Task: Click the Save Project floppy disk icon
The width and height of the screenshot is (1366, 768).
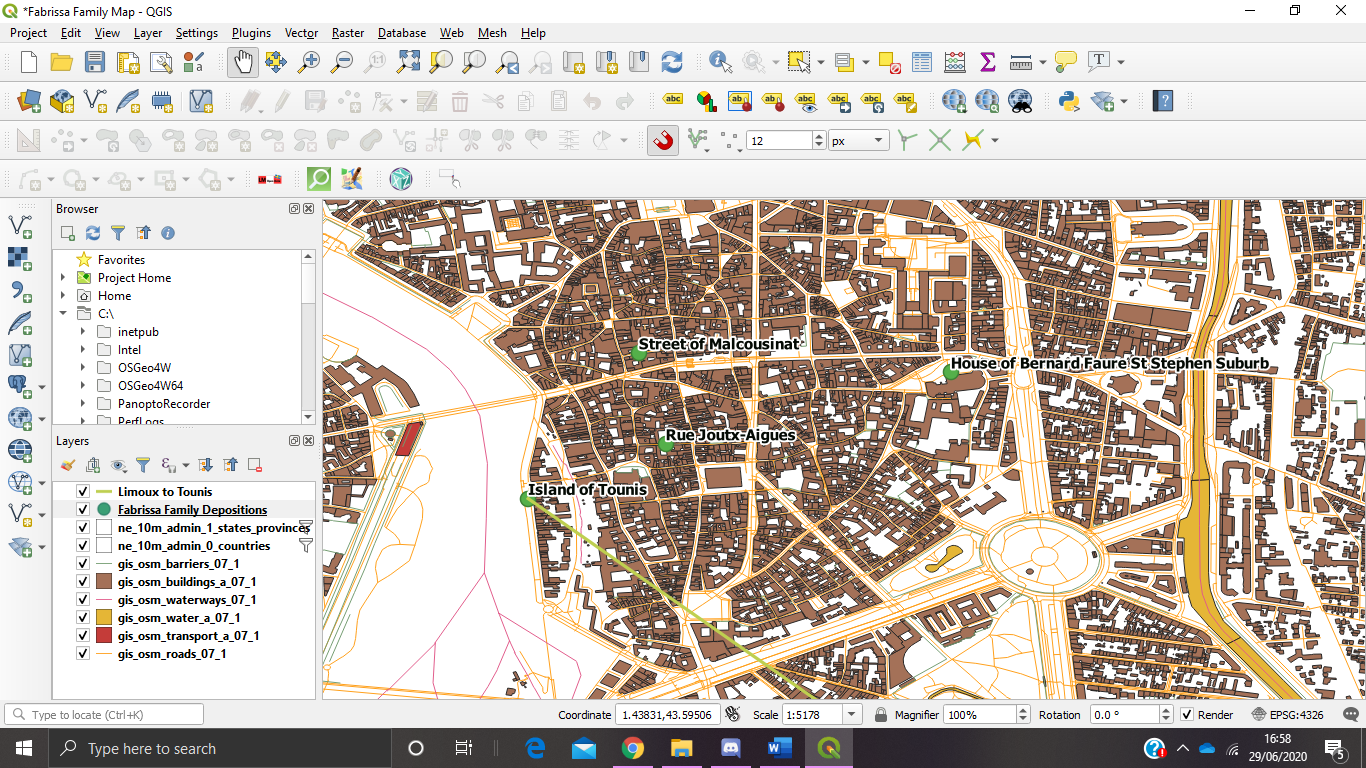Action: click(x=95, y=62)
